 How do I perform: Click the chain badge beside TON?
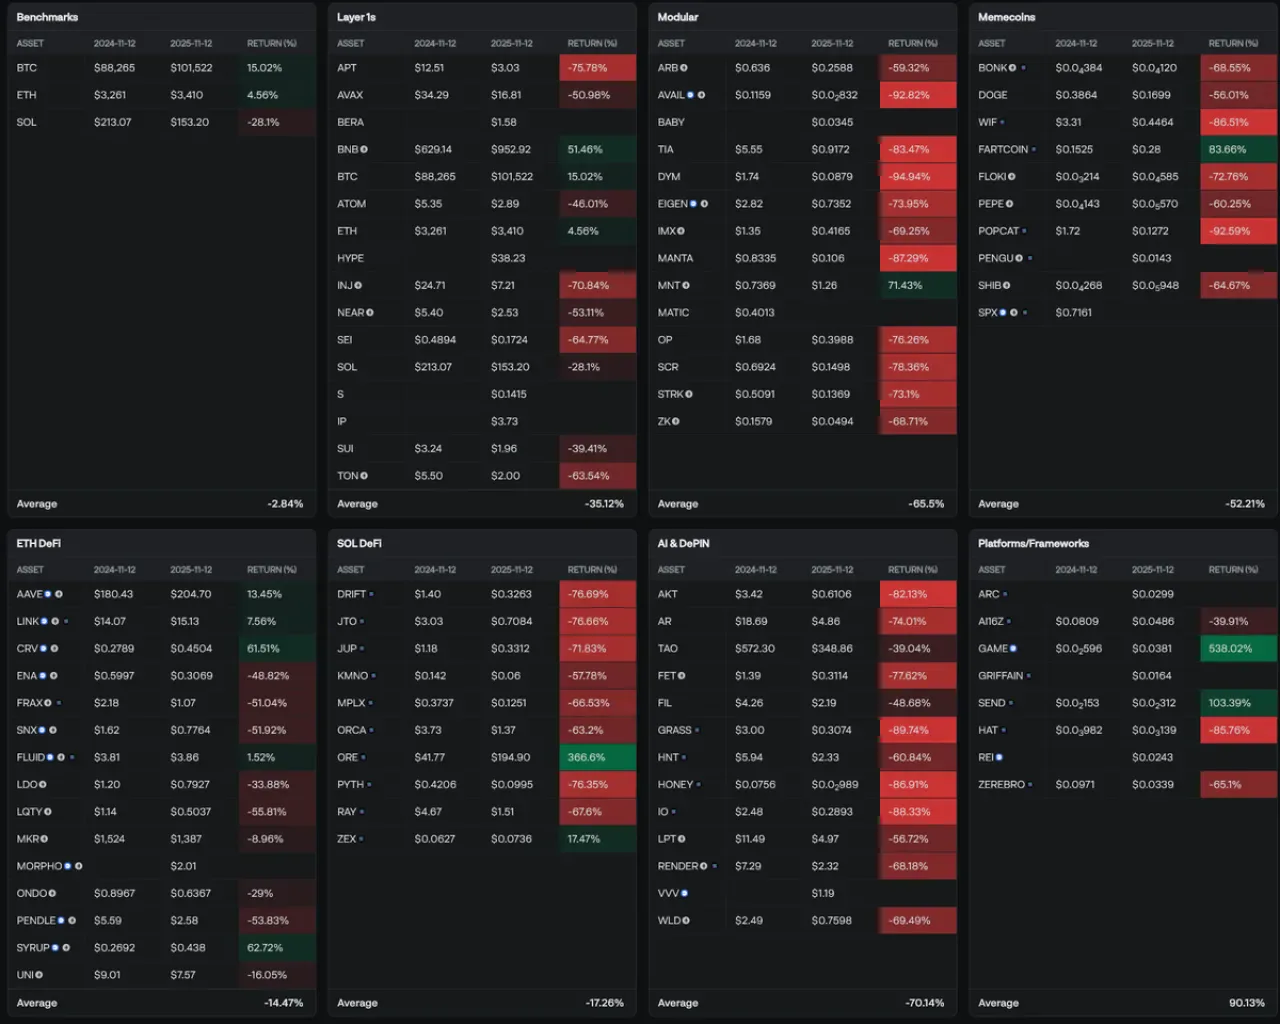pos(364,476)
